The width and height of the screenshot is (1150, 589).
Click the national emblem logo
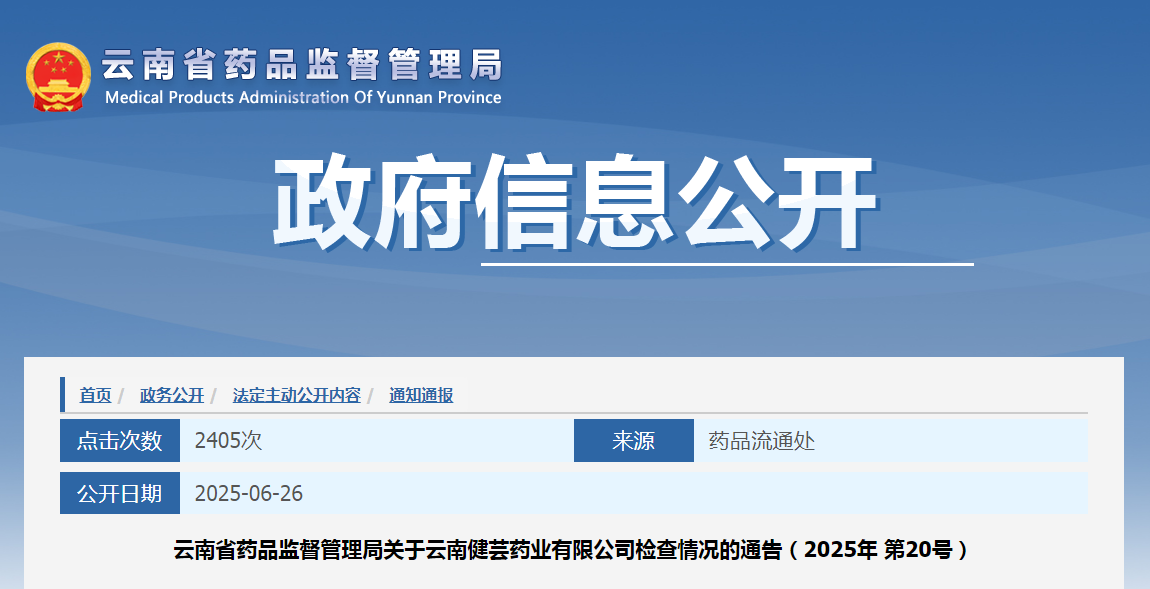pos(59,76)
